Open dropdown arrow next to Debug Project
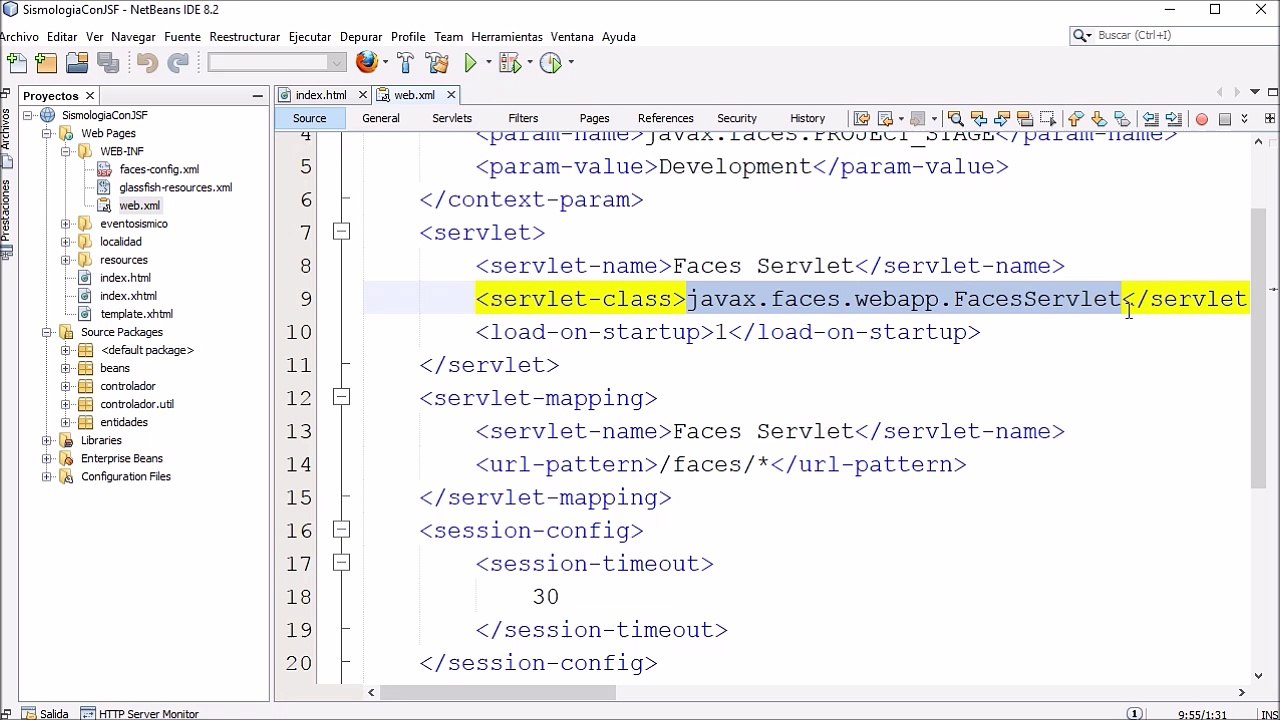Screen dimensions: 1280x720 (x=529, y=63)
